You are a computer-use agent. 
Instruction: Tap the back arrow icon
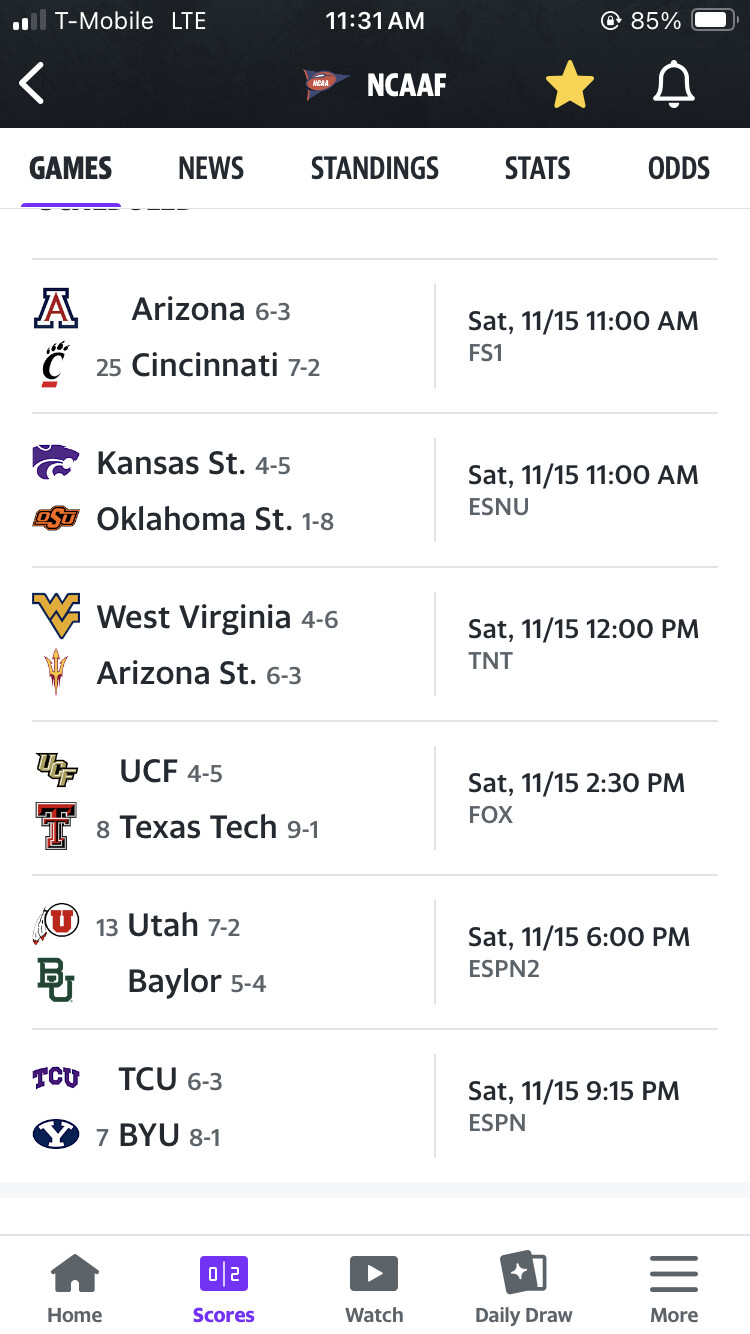pyautogui.click(x=33, y=84)
